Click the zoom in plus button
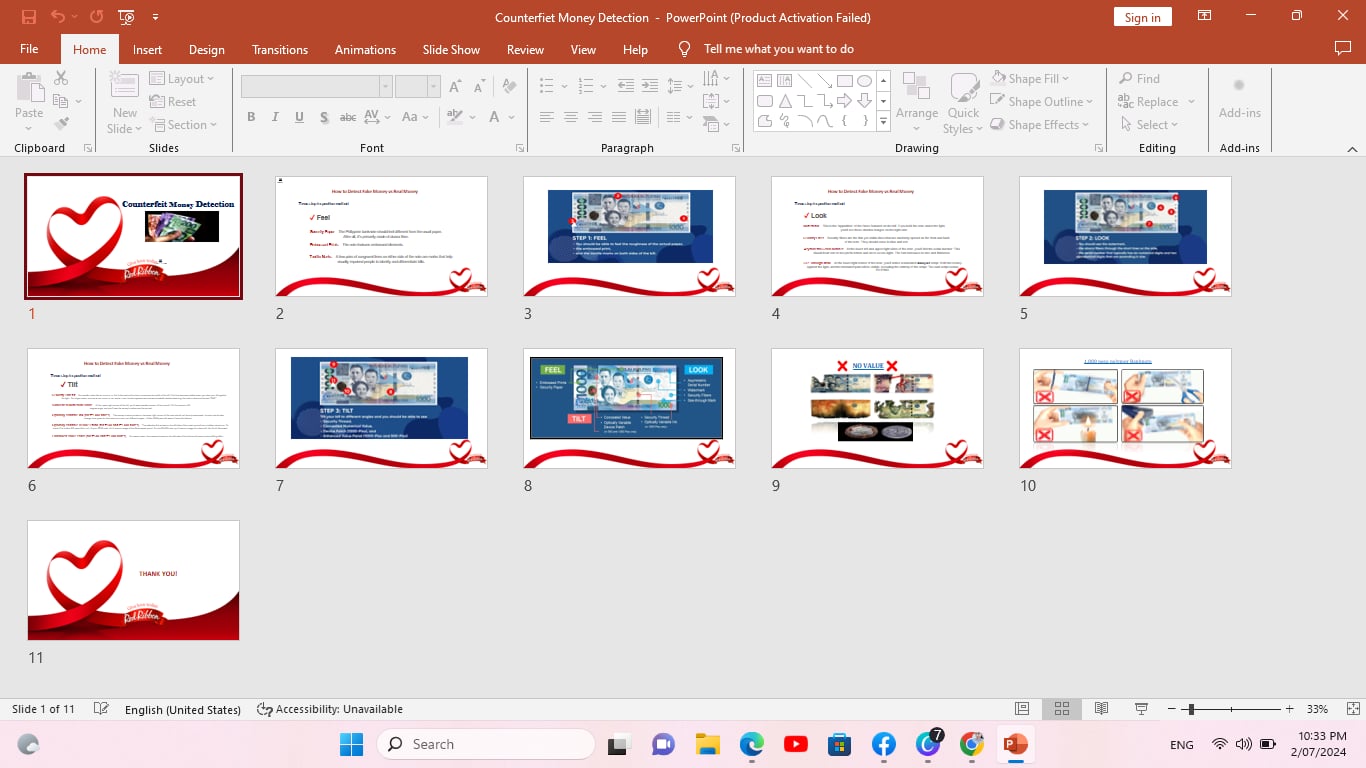The width and height of the screenshot is (1366, 768). point(1290,709)
